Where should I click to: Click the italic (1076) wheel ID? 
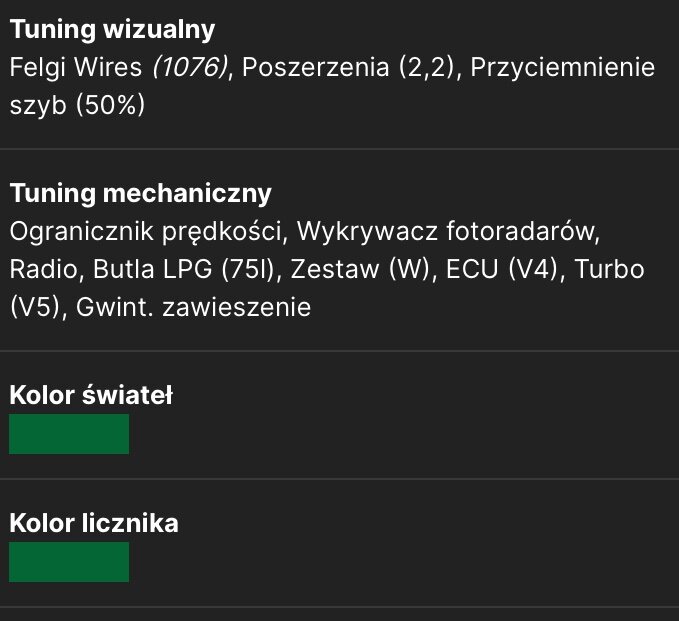pyautogui.click(x=190, y=68)
